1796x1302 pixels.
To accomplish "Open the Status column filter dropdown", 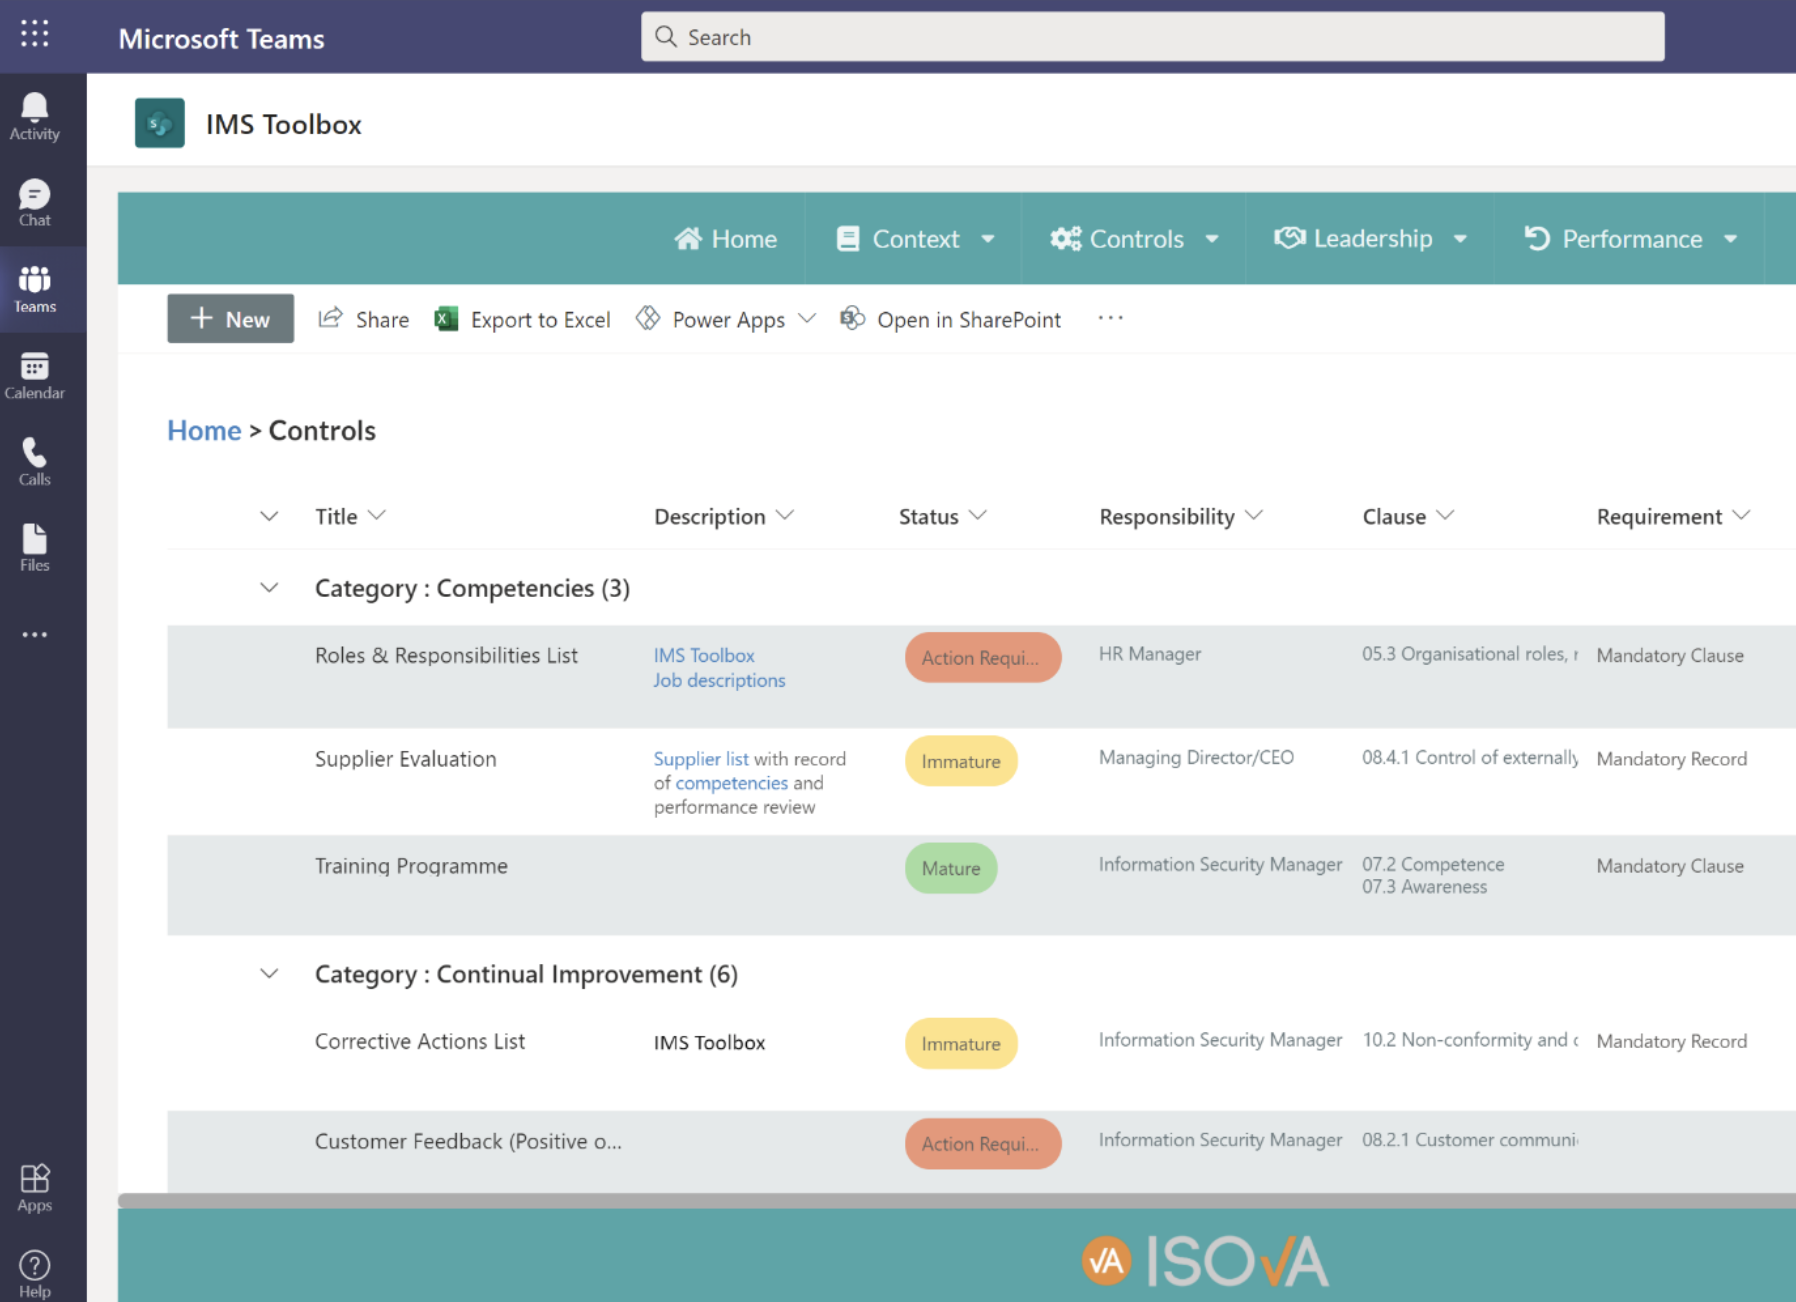I will (x=977, y=516).
